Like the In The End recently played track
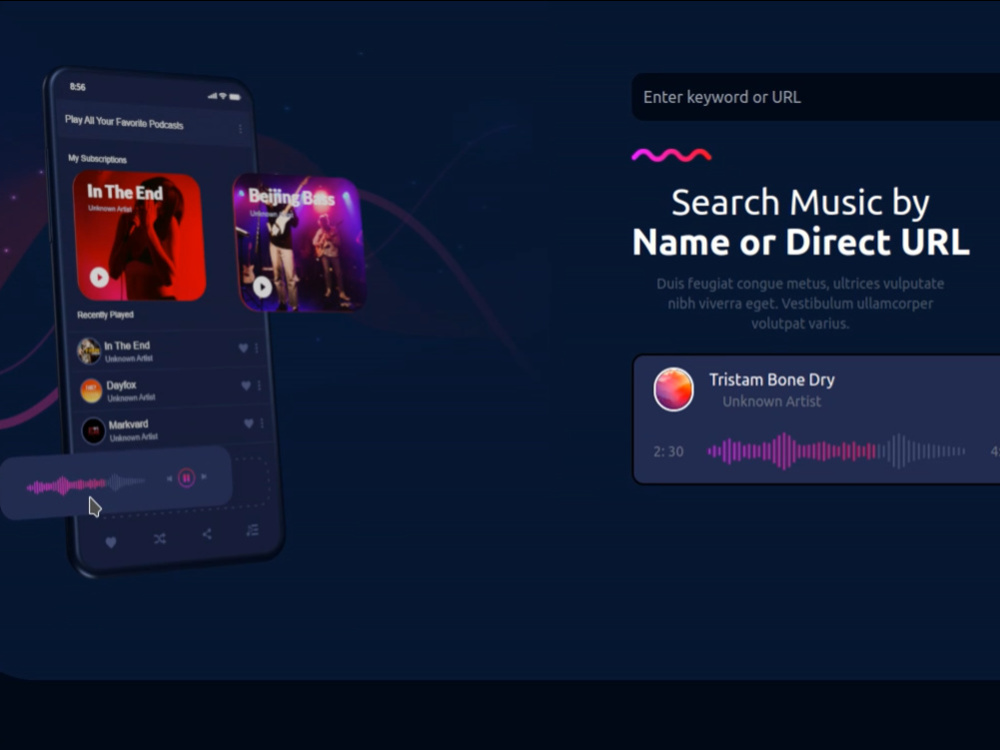This screenshot has height=750, width=1000. [x=243, y=348]
